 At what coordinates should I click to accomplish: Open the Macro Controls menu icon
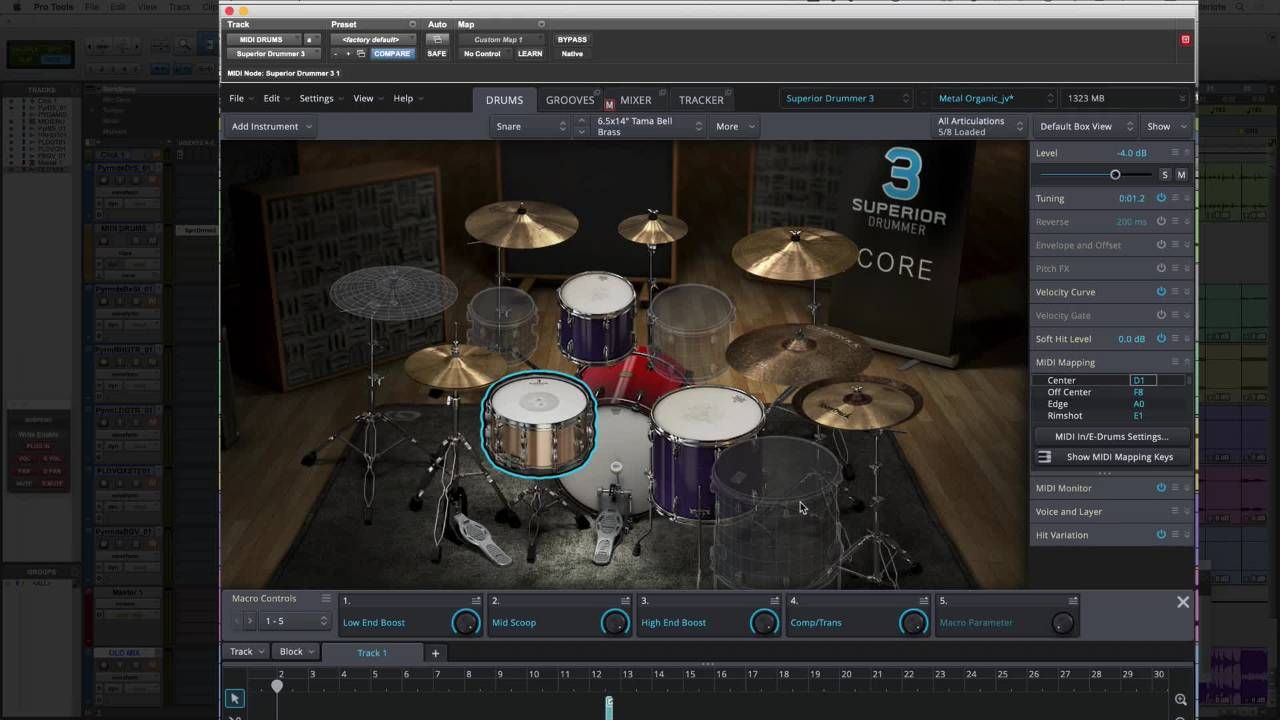(x=326, y=599)
